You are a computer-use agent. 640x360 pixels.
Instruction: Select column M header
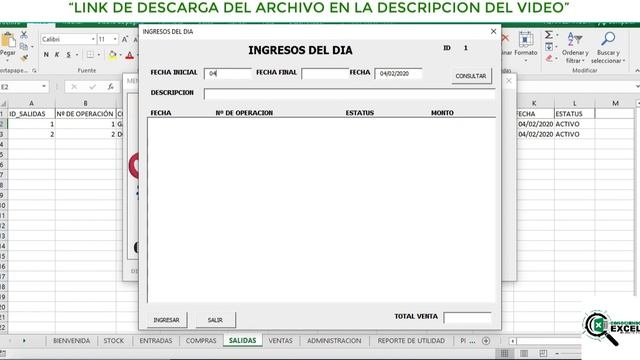[615, 103]
